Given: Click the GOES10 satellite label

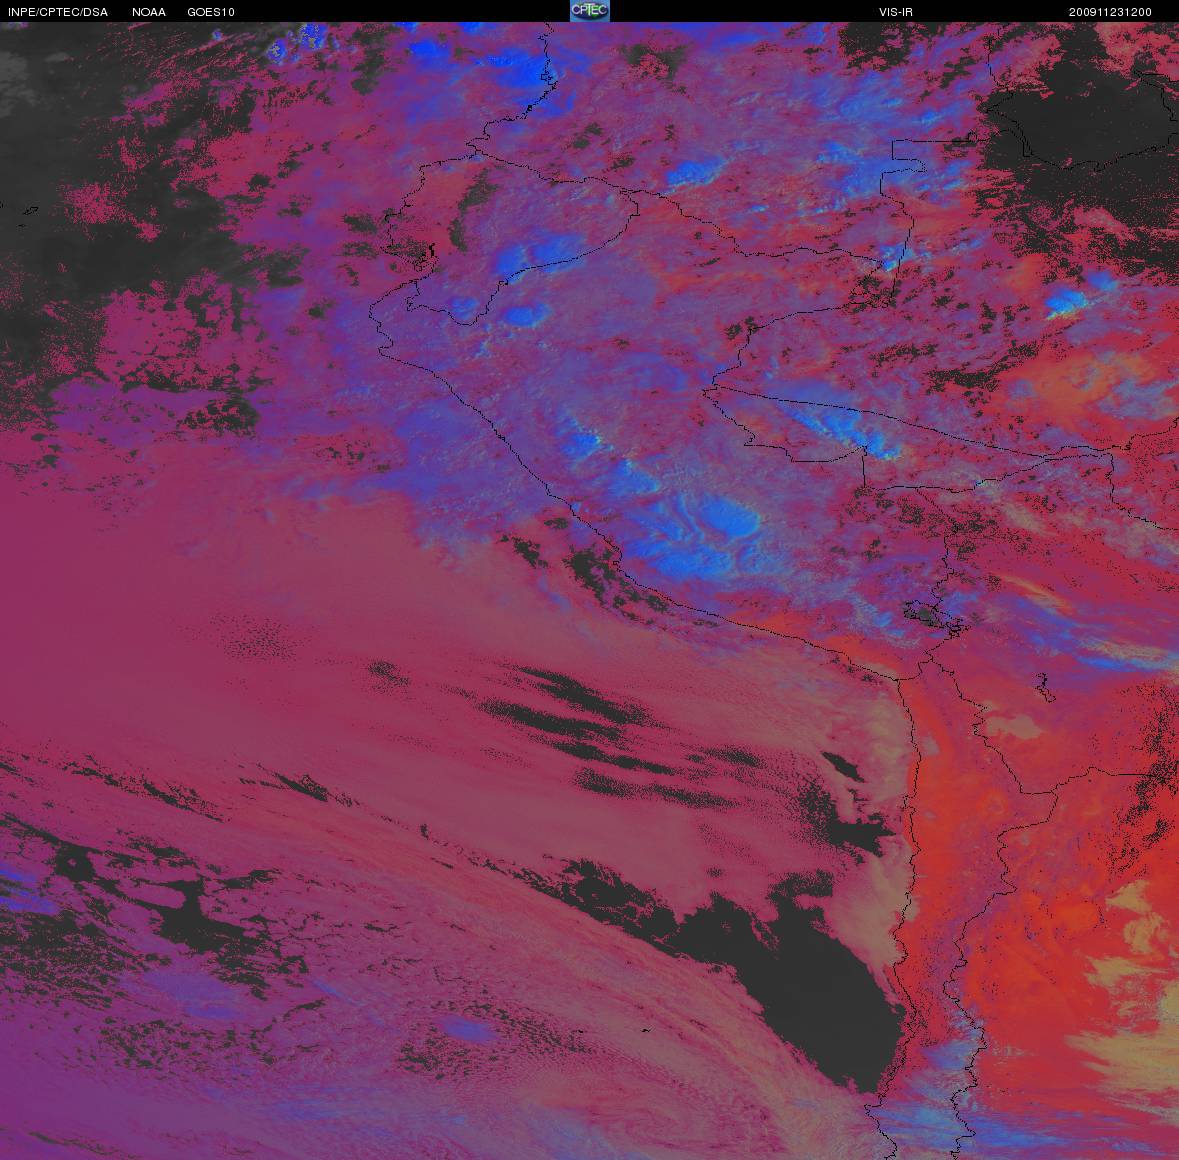Looking at the screenshot, I should pos(211,12).
